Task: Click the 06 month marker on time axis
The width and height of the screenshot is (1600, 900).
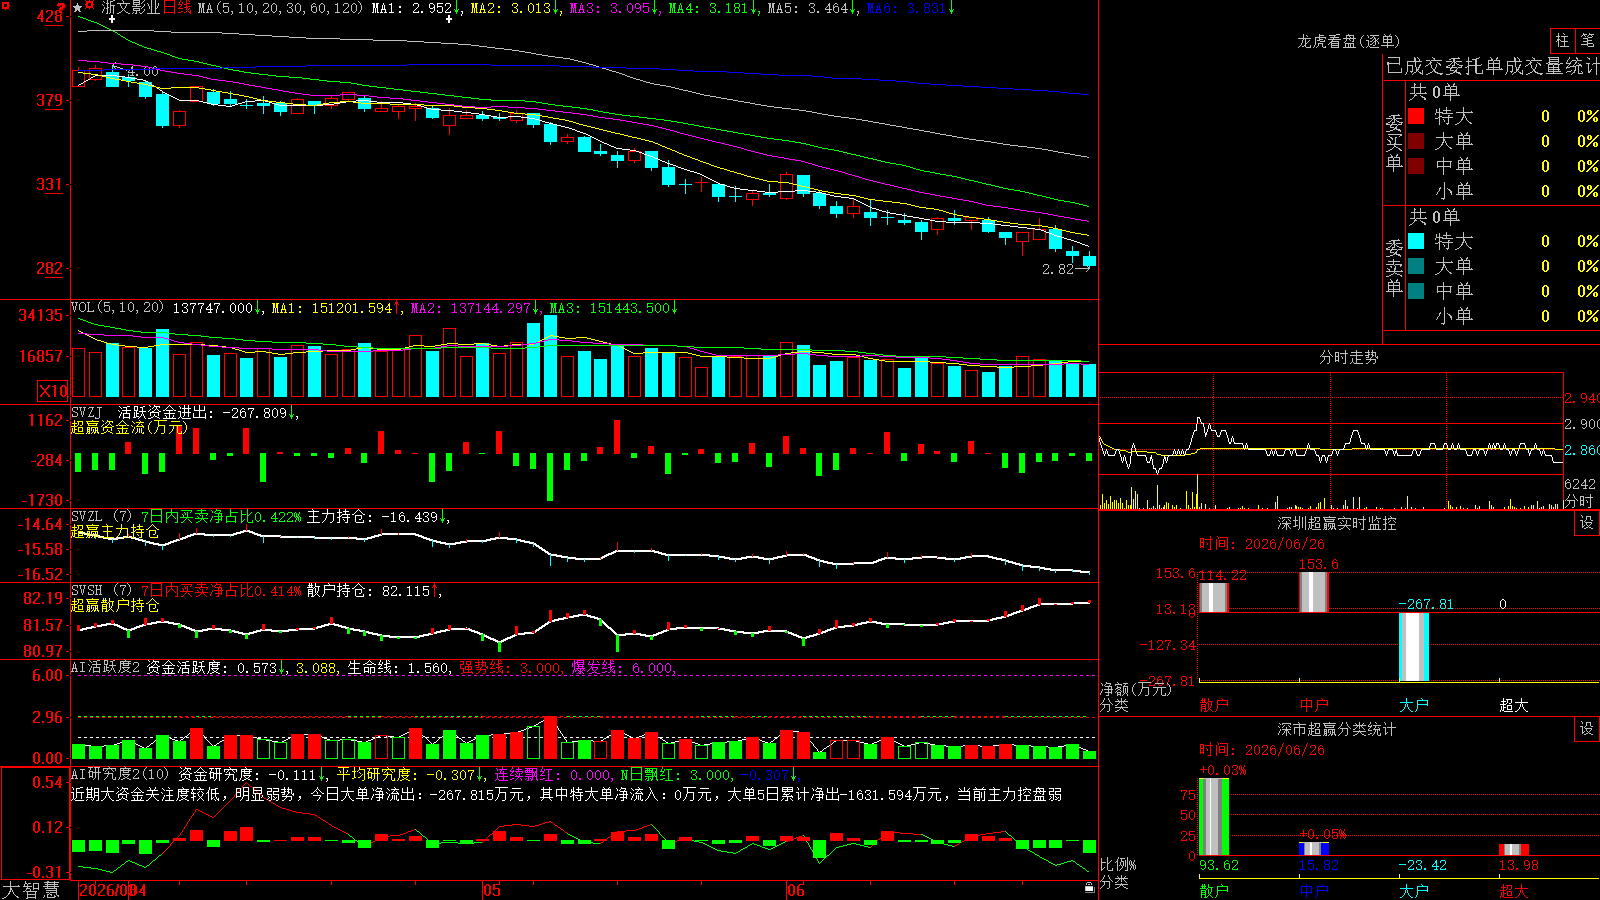Action: (795, 890)
